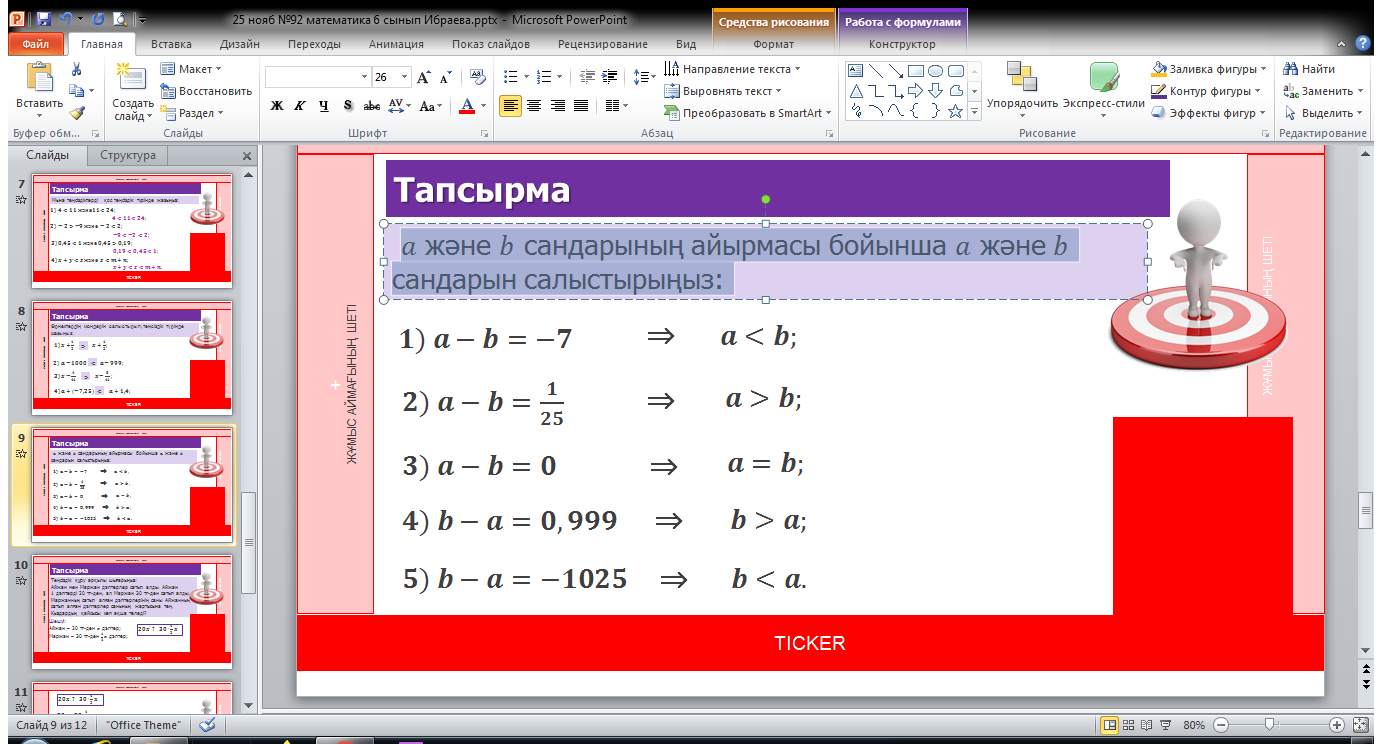The width and height of the screenshot is (1382, 744).
Task: Toggle text Shadow (S) formatting
Action: click(x=347, y=106)
